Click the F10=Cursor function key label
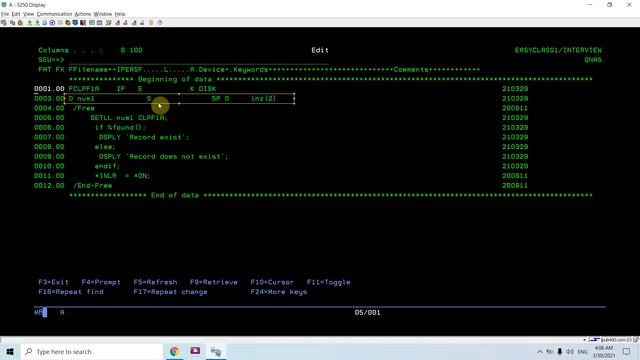The image size is (640, 360). coord(272,282)
